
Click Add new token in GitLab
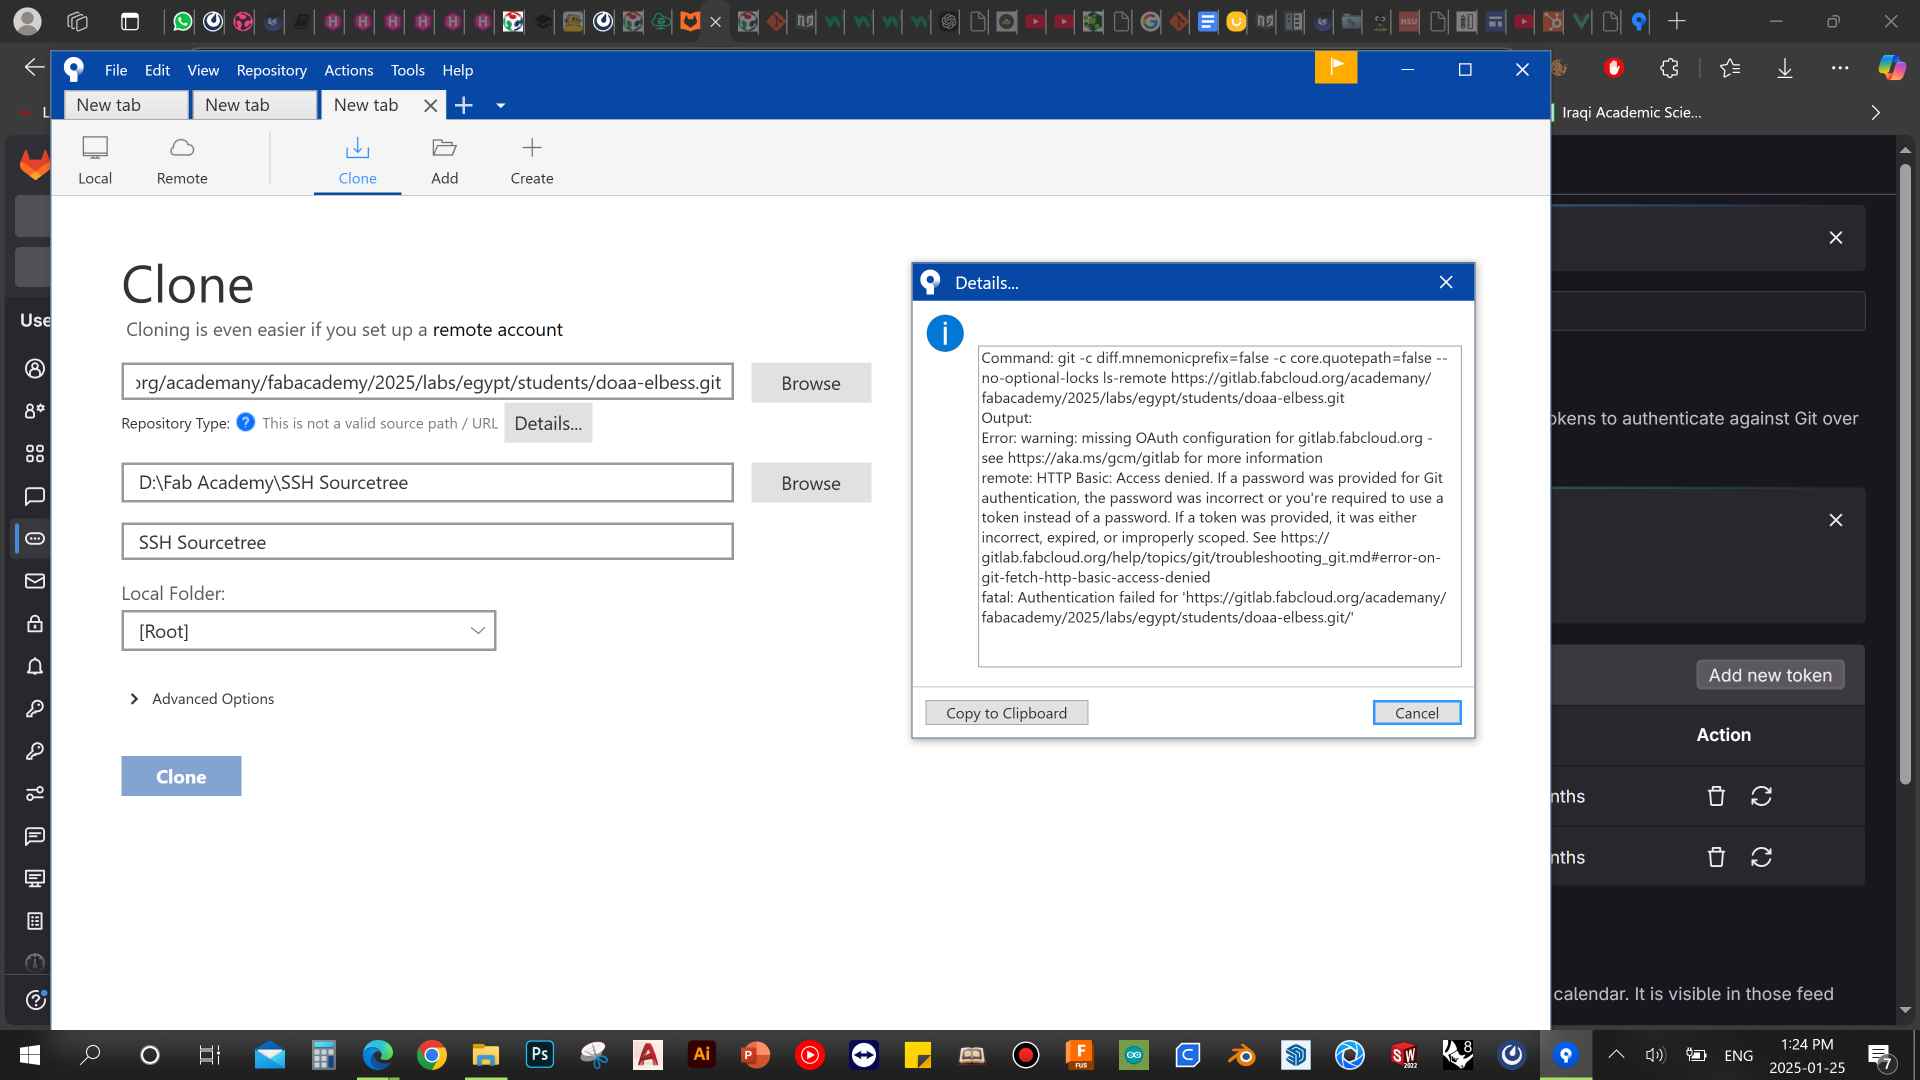[1770, 675]
